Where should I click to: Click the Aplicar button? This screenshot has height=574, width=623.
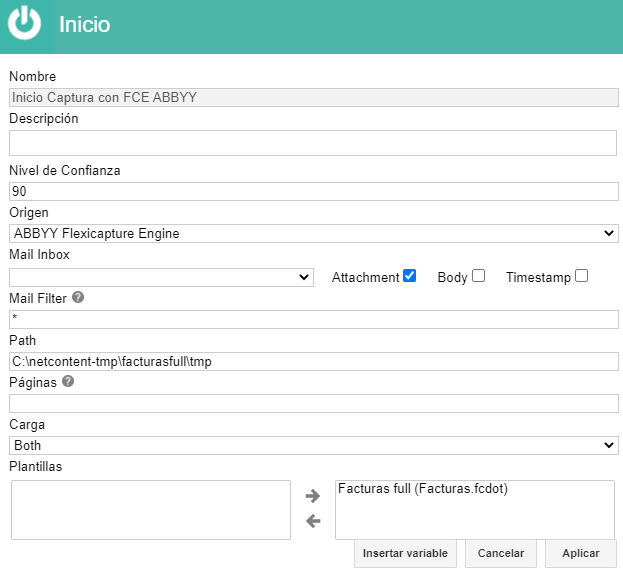[x=580, y=553]
